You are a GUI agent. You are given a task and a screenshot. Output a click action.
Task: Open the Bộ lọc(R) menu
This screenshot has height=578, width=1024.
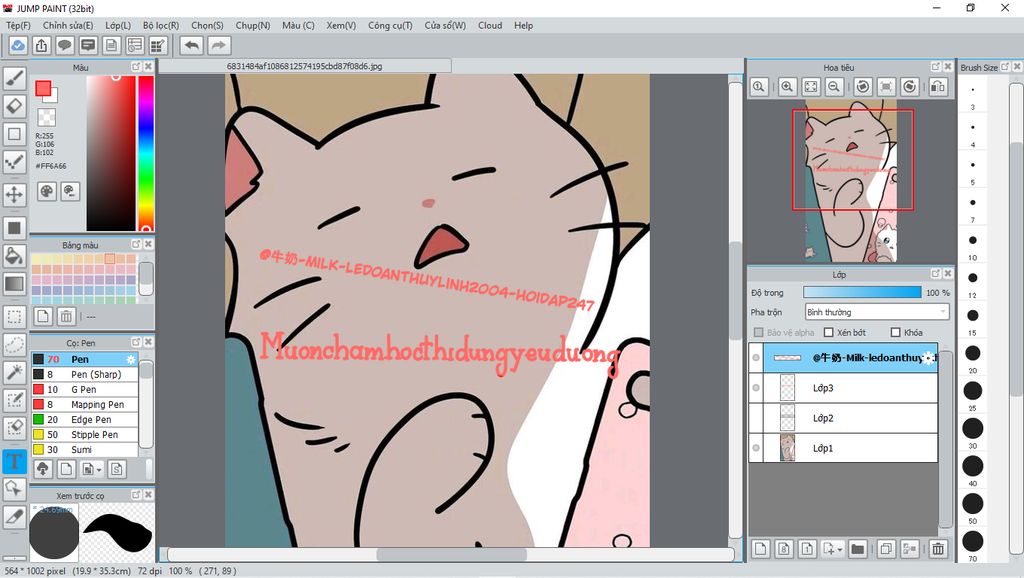161,25
